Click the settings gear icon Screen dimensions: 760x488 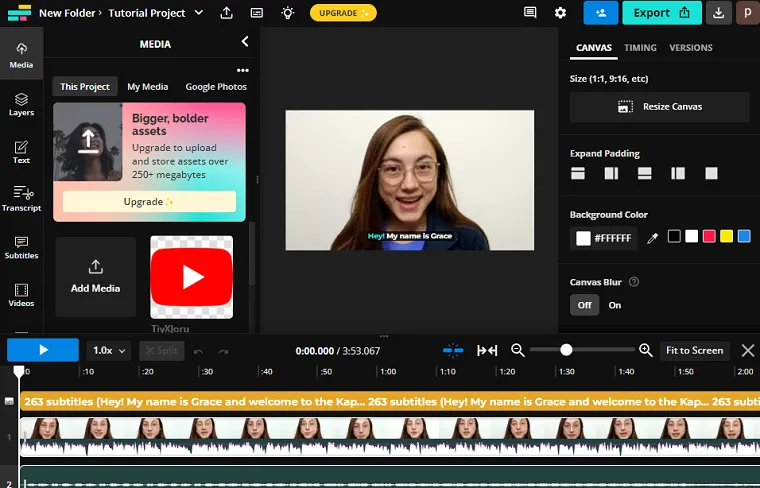pyautogui.click(x=560, y=13)
